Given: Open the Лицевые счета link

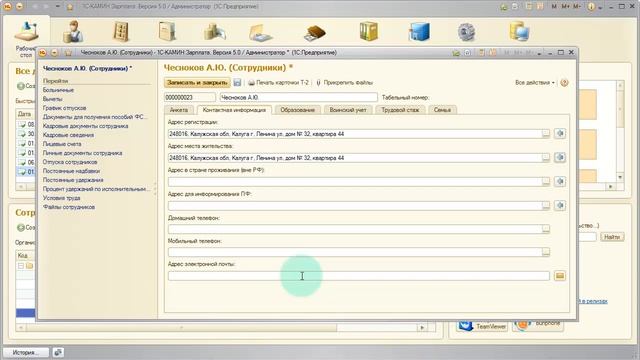Looking at the screenshot, I should coord(62,144).
